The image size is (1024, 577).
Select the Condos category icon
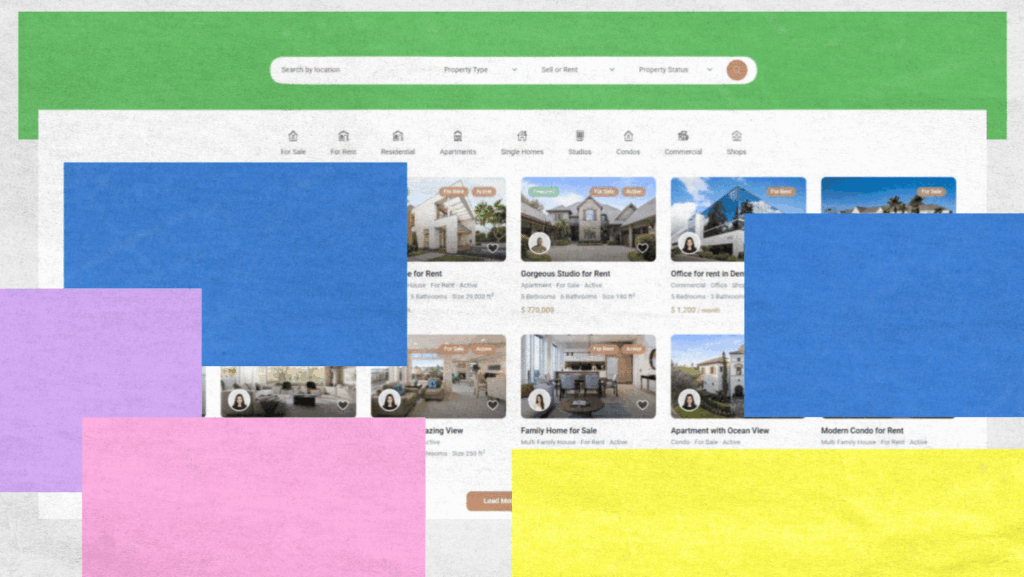[x=628, y=140]
